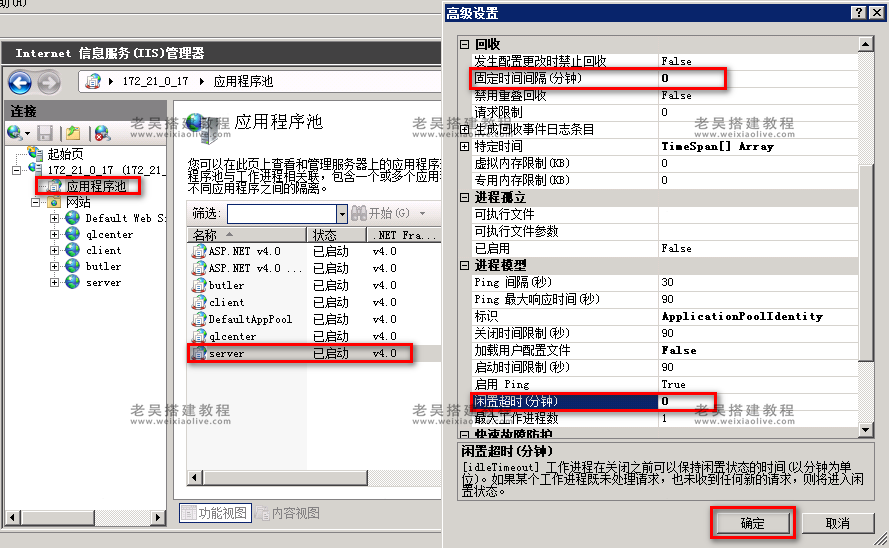Click the disconnect icon in Connections toolbar
The image size is (889, 548).
tap(102, 133)
